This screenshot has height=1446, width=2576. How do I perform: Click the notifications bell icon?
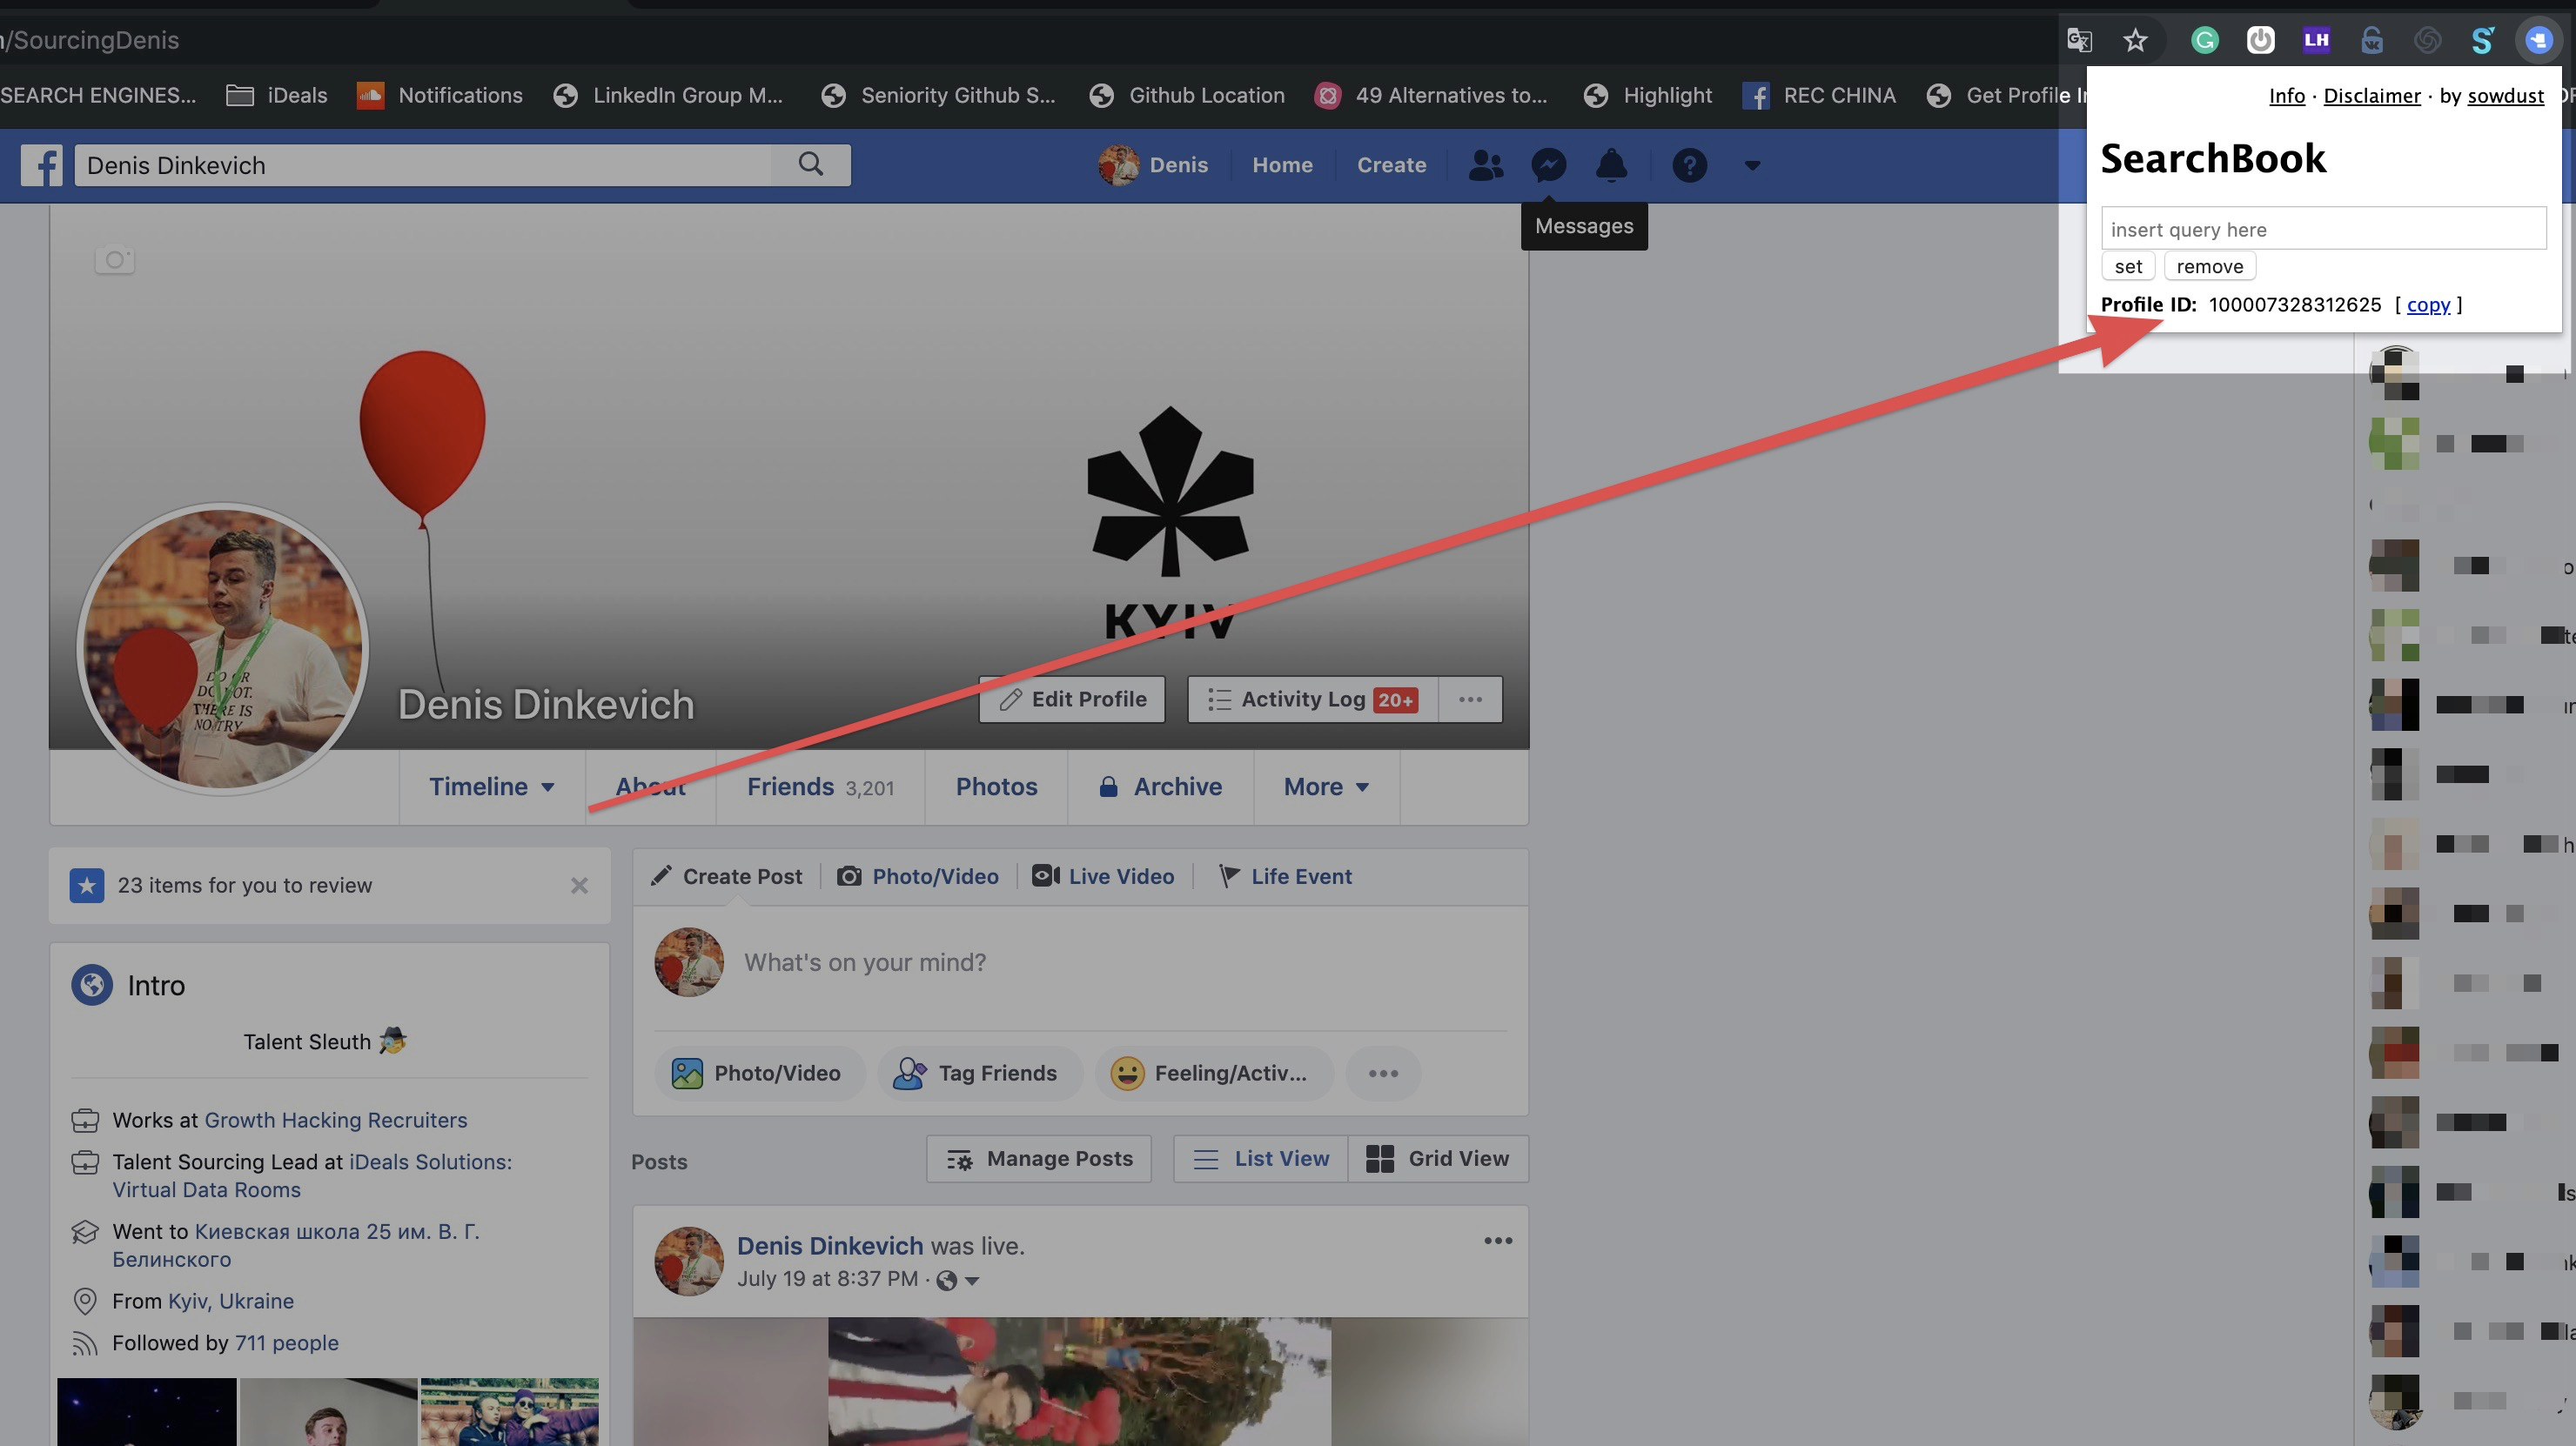1611,165
